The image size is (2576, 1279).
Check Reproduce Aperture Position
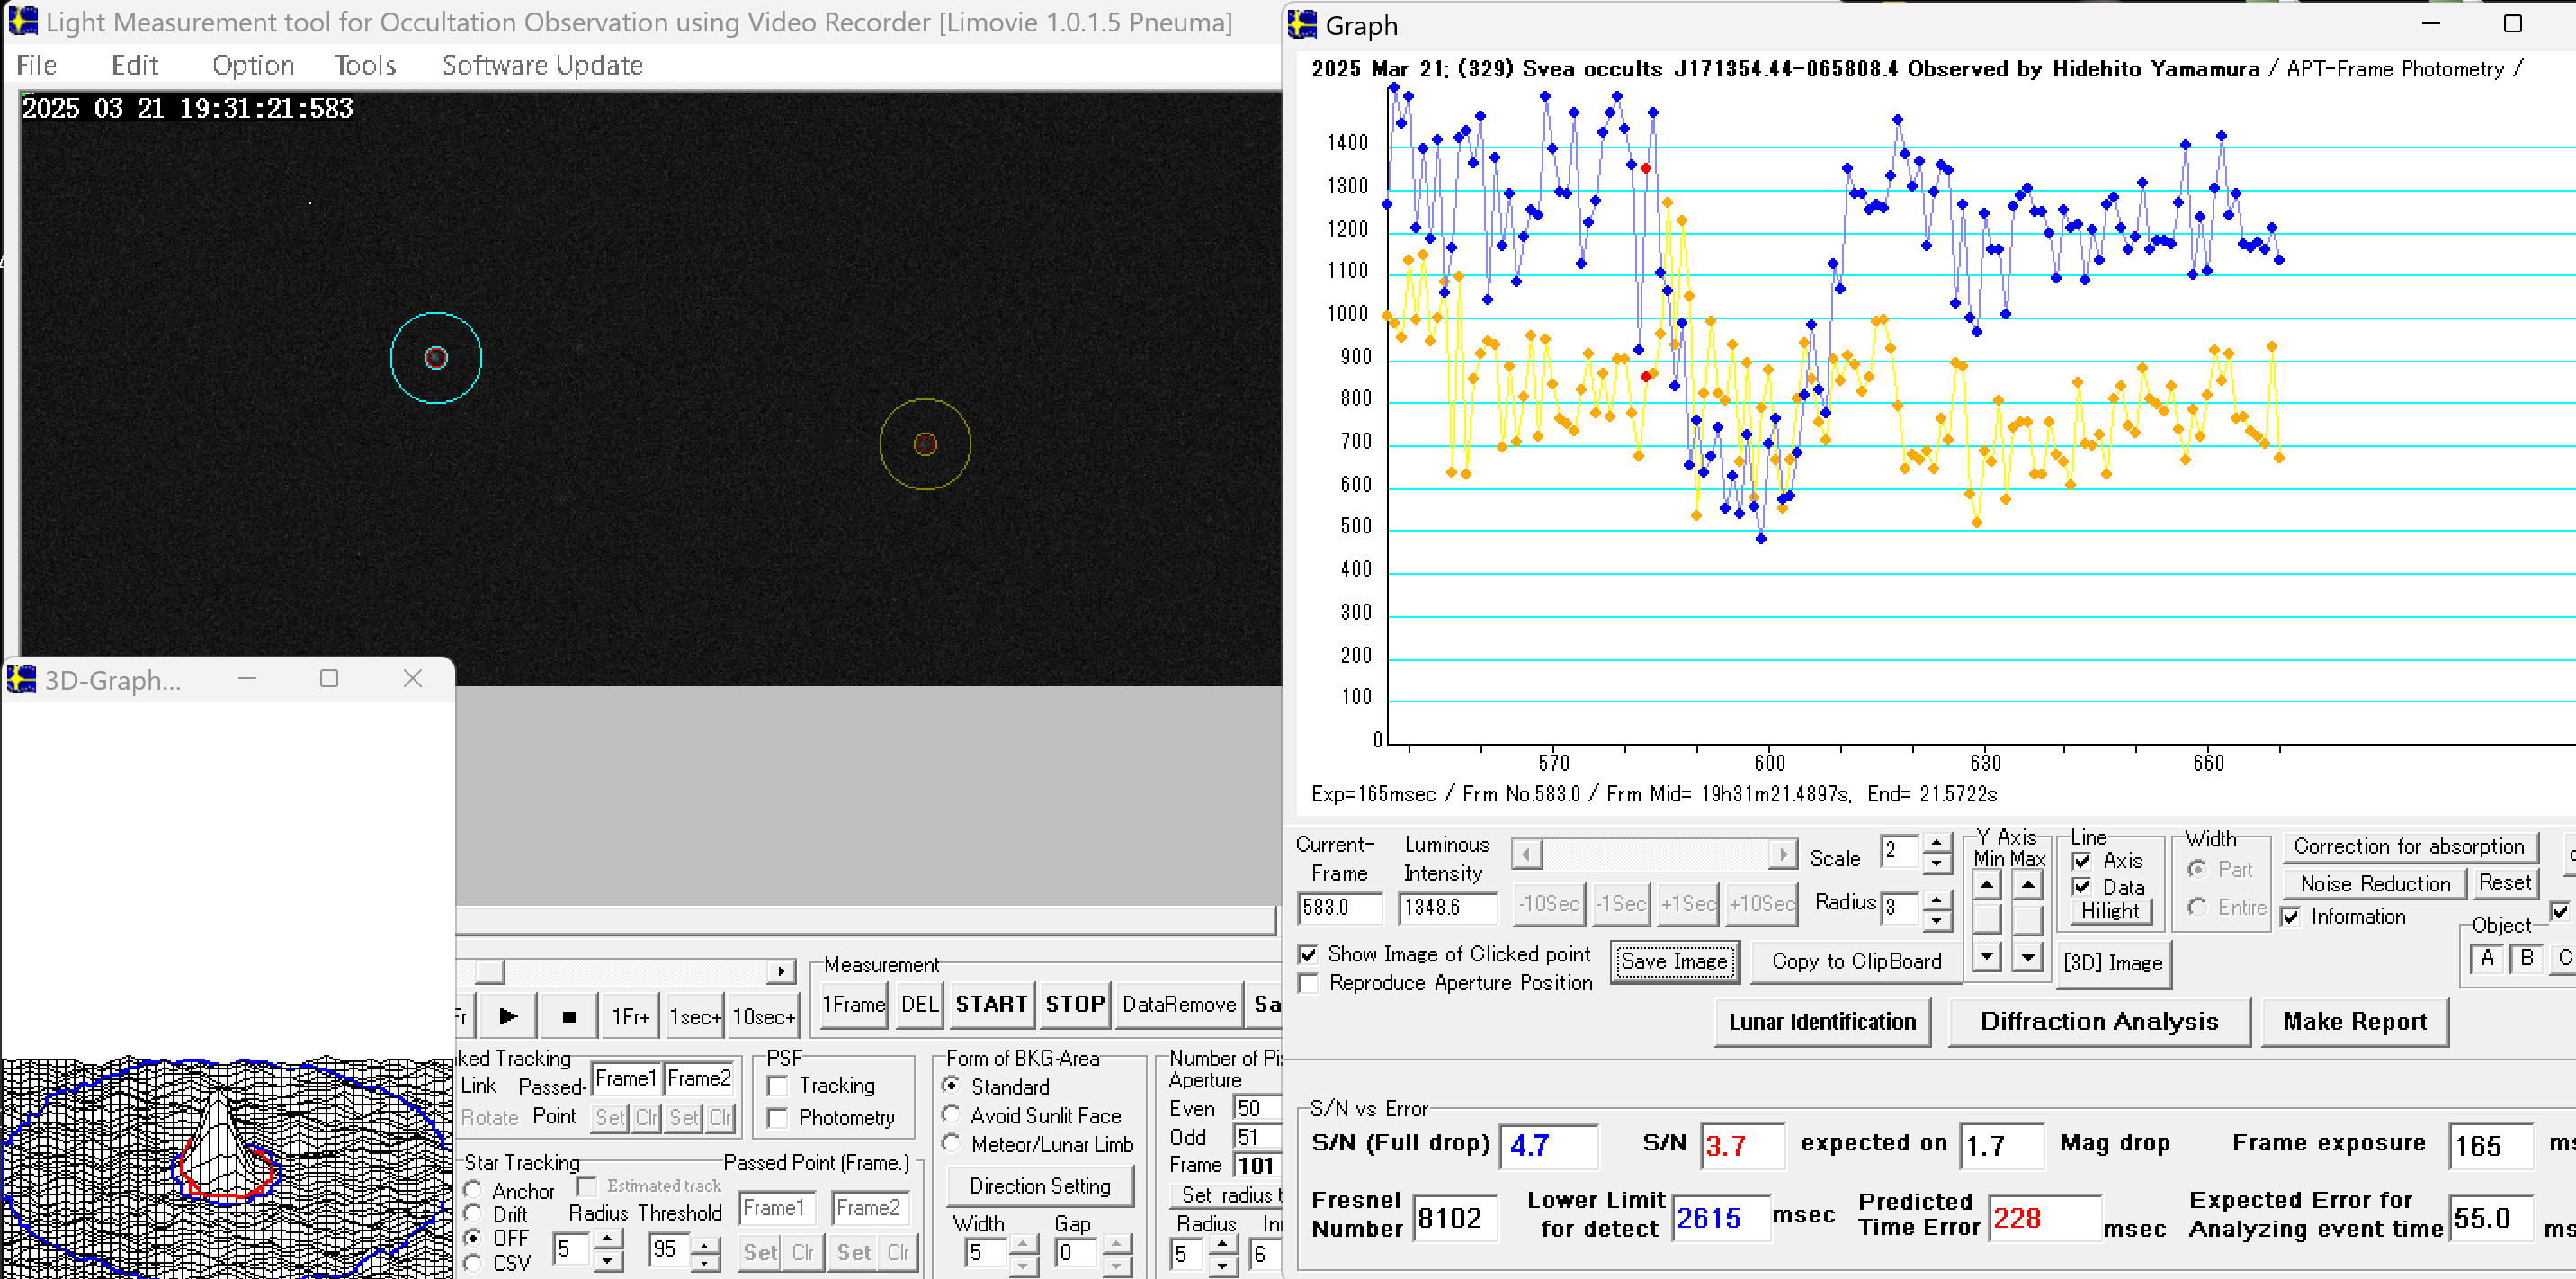point(1308,983)
